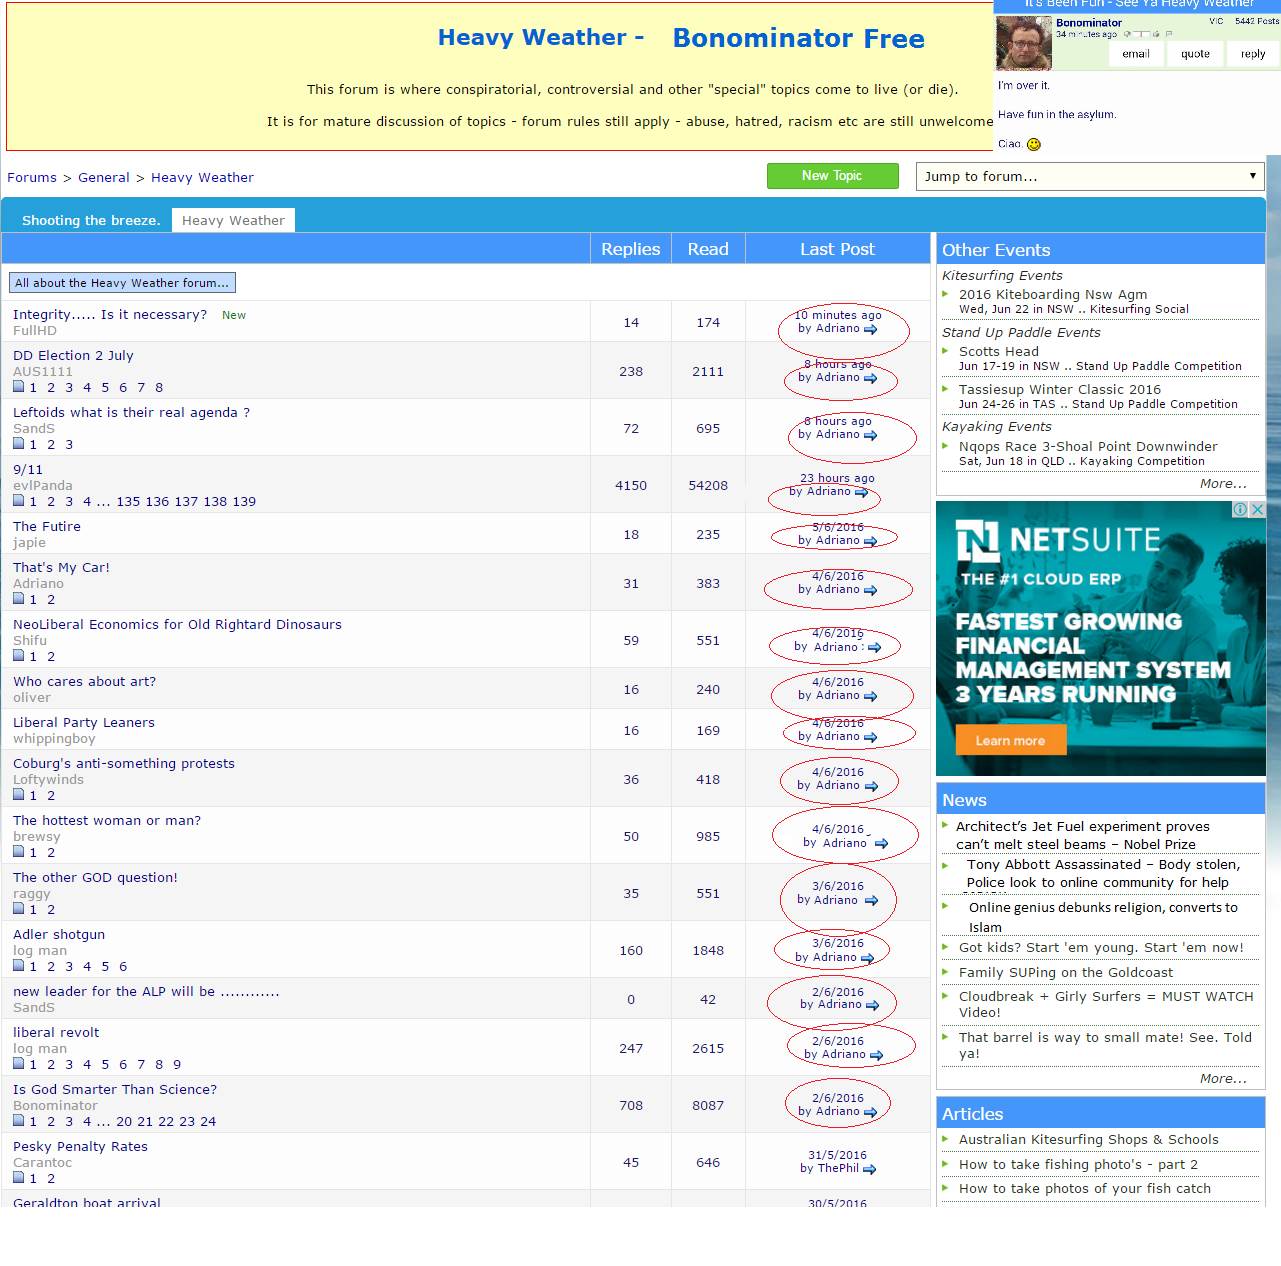This screenshot has height=1266, width=1281.
Task: Click the reply button on Bonominator's post
Action: tap(1252, 54)
